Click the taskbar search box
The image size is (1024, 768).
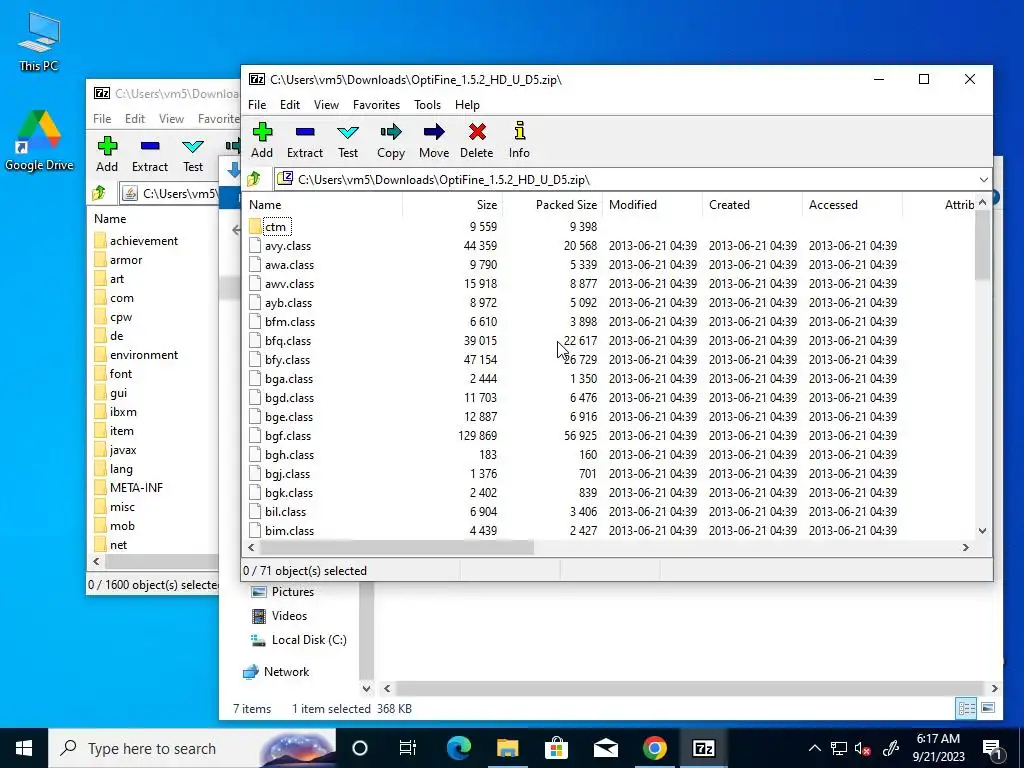pos(192,748)
